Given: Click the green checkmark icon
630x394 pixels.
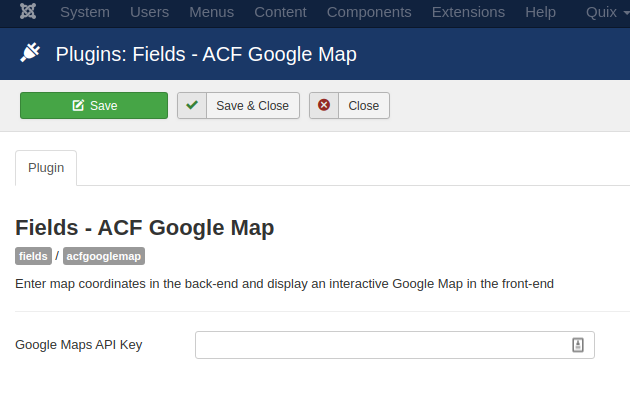Looking at the screenshot, I should click(x=192, y=105).
